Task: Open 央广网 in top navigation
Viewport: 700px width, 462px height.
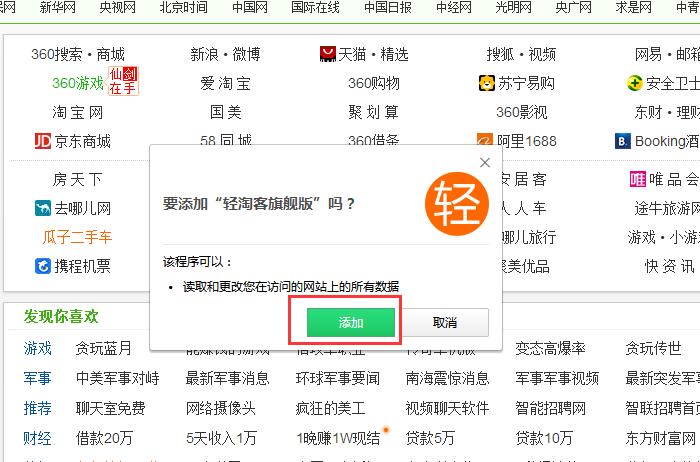Action: 574,7
